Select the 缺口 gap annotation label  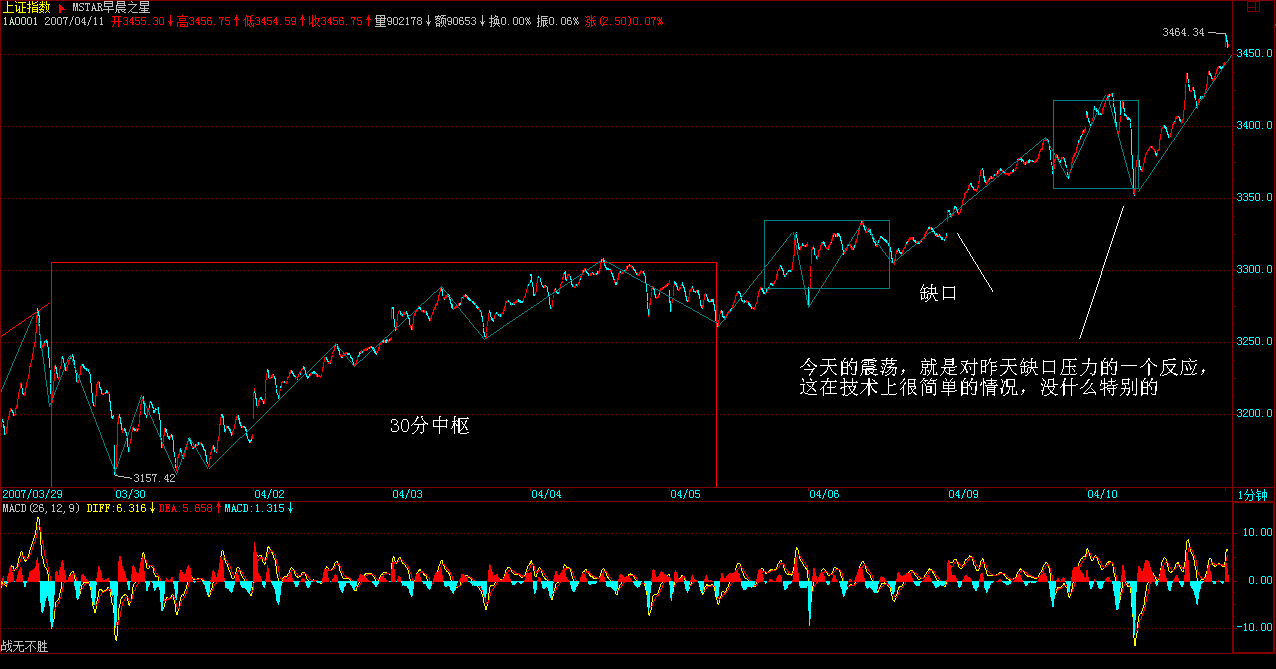(939, 294)
